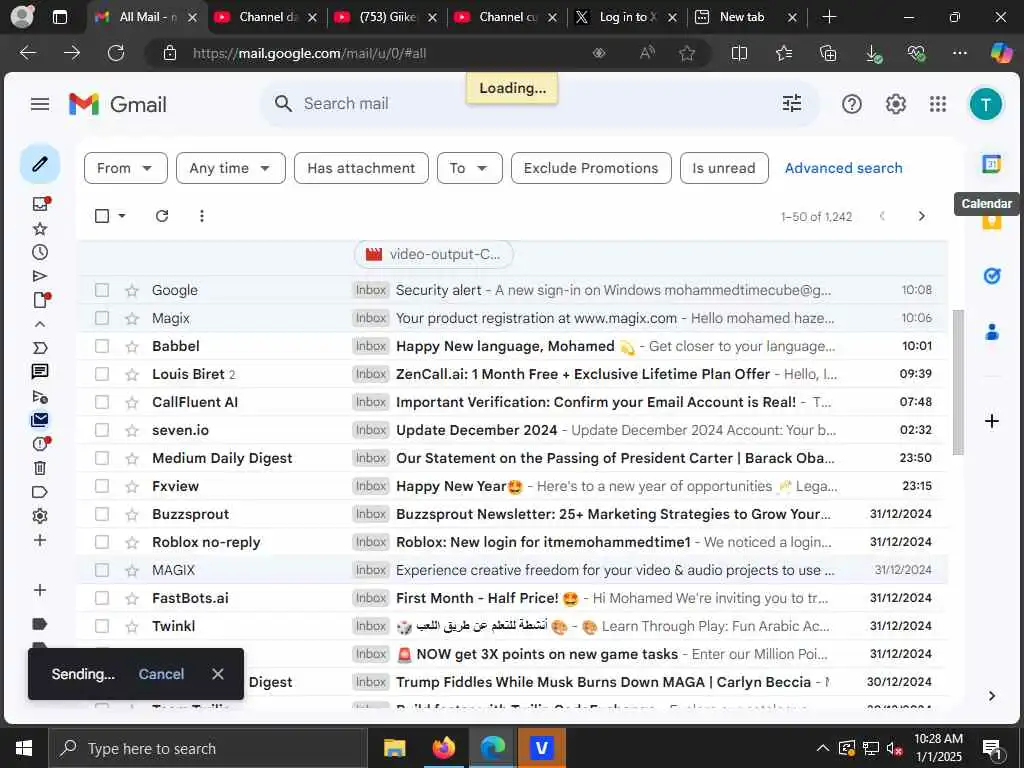Show search options sliders icon
1024x768 pixels.
(792, 103)
